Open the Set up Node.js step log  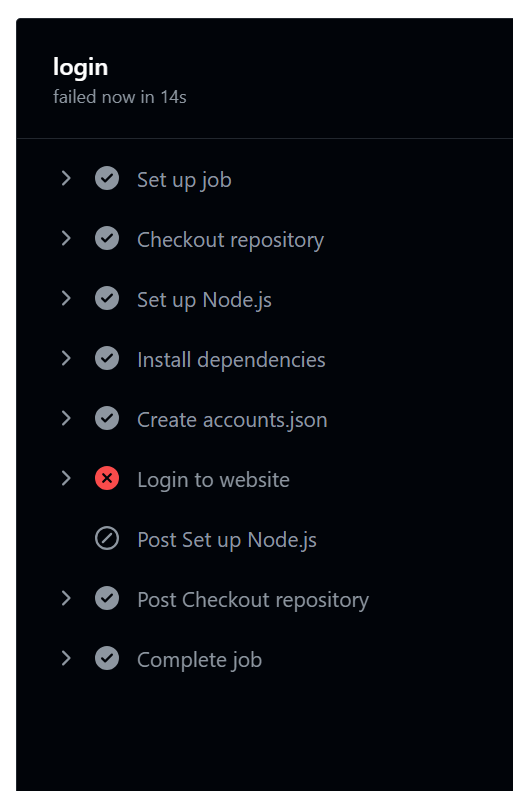204,300
